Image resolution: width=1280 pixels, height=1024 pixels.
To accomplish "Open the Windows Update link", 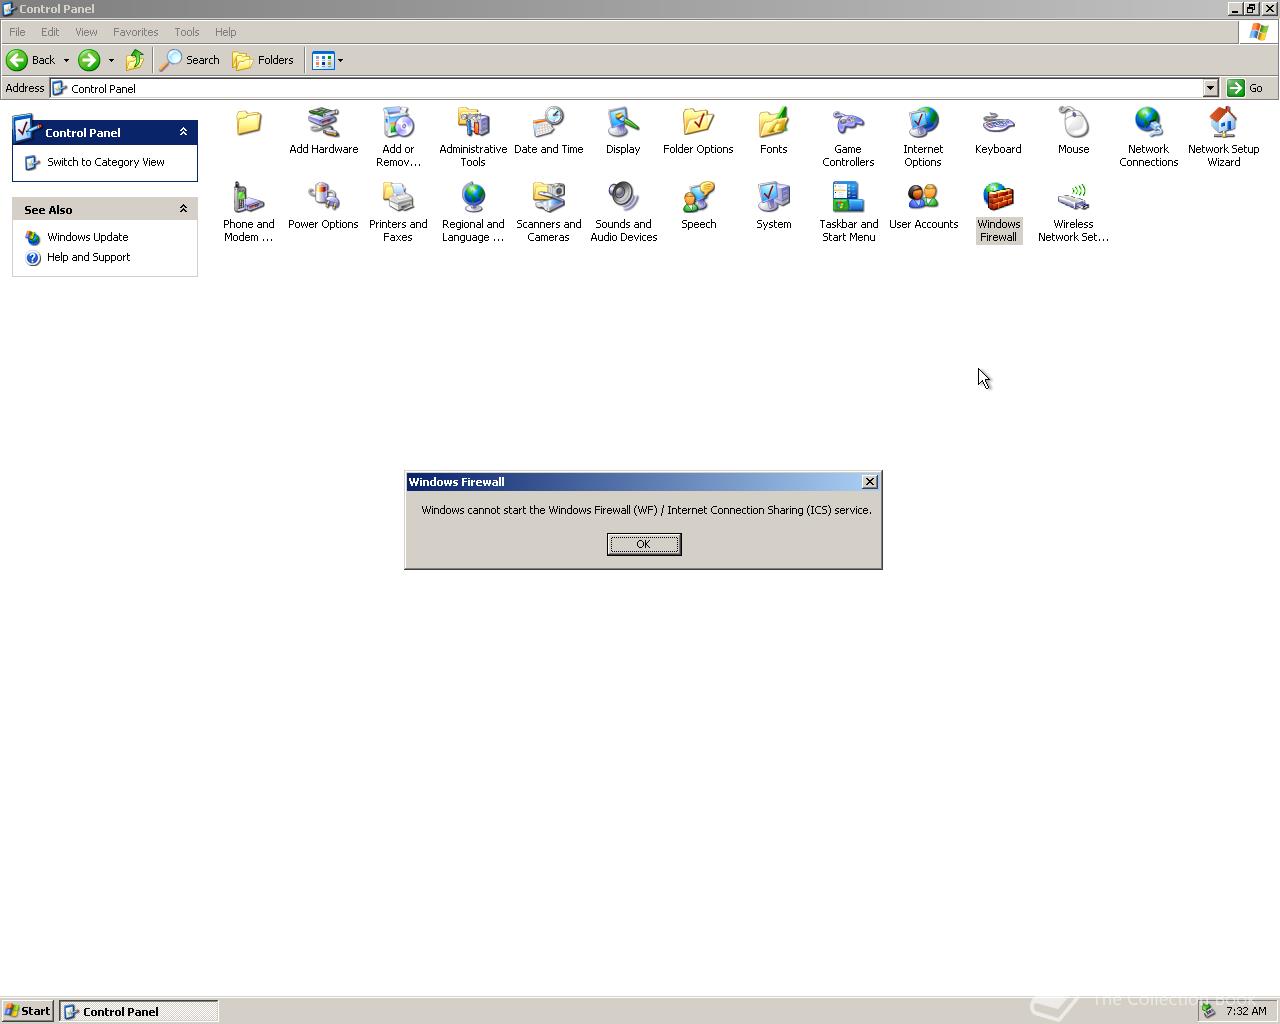I will tap(87, 237).
